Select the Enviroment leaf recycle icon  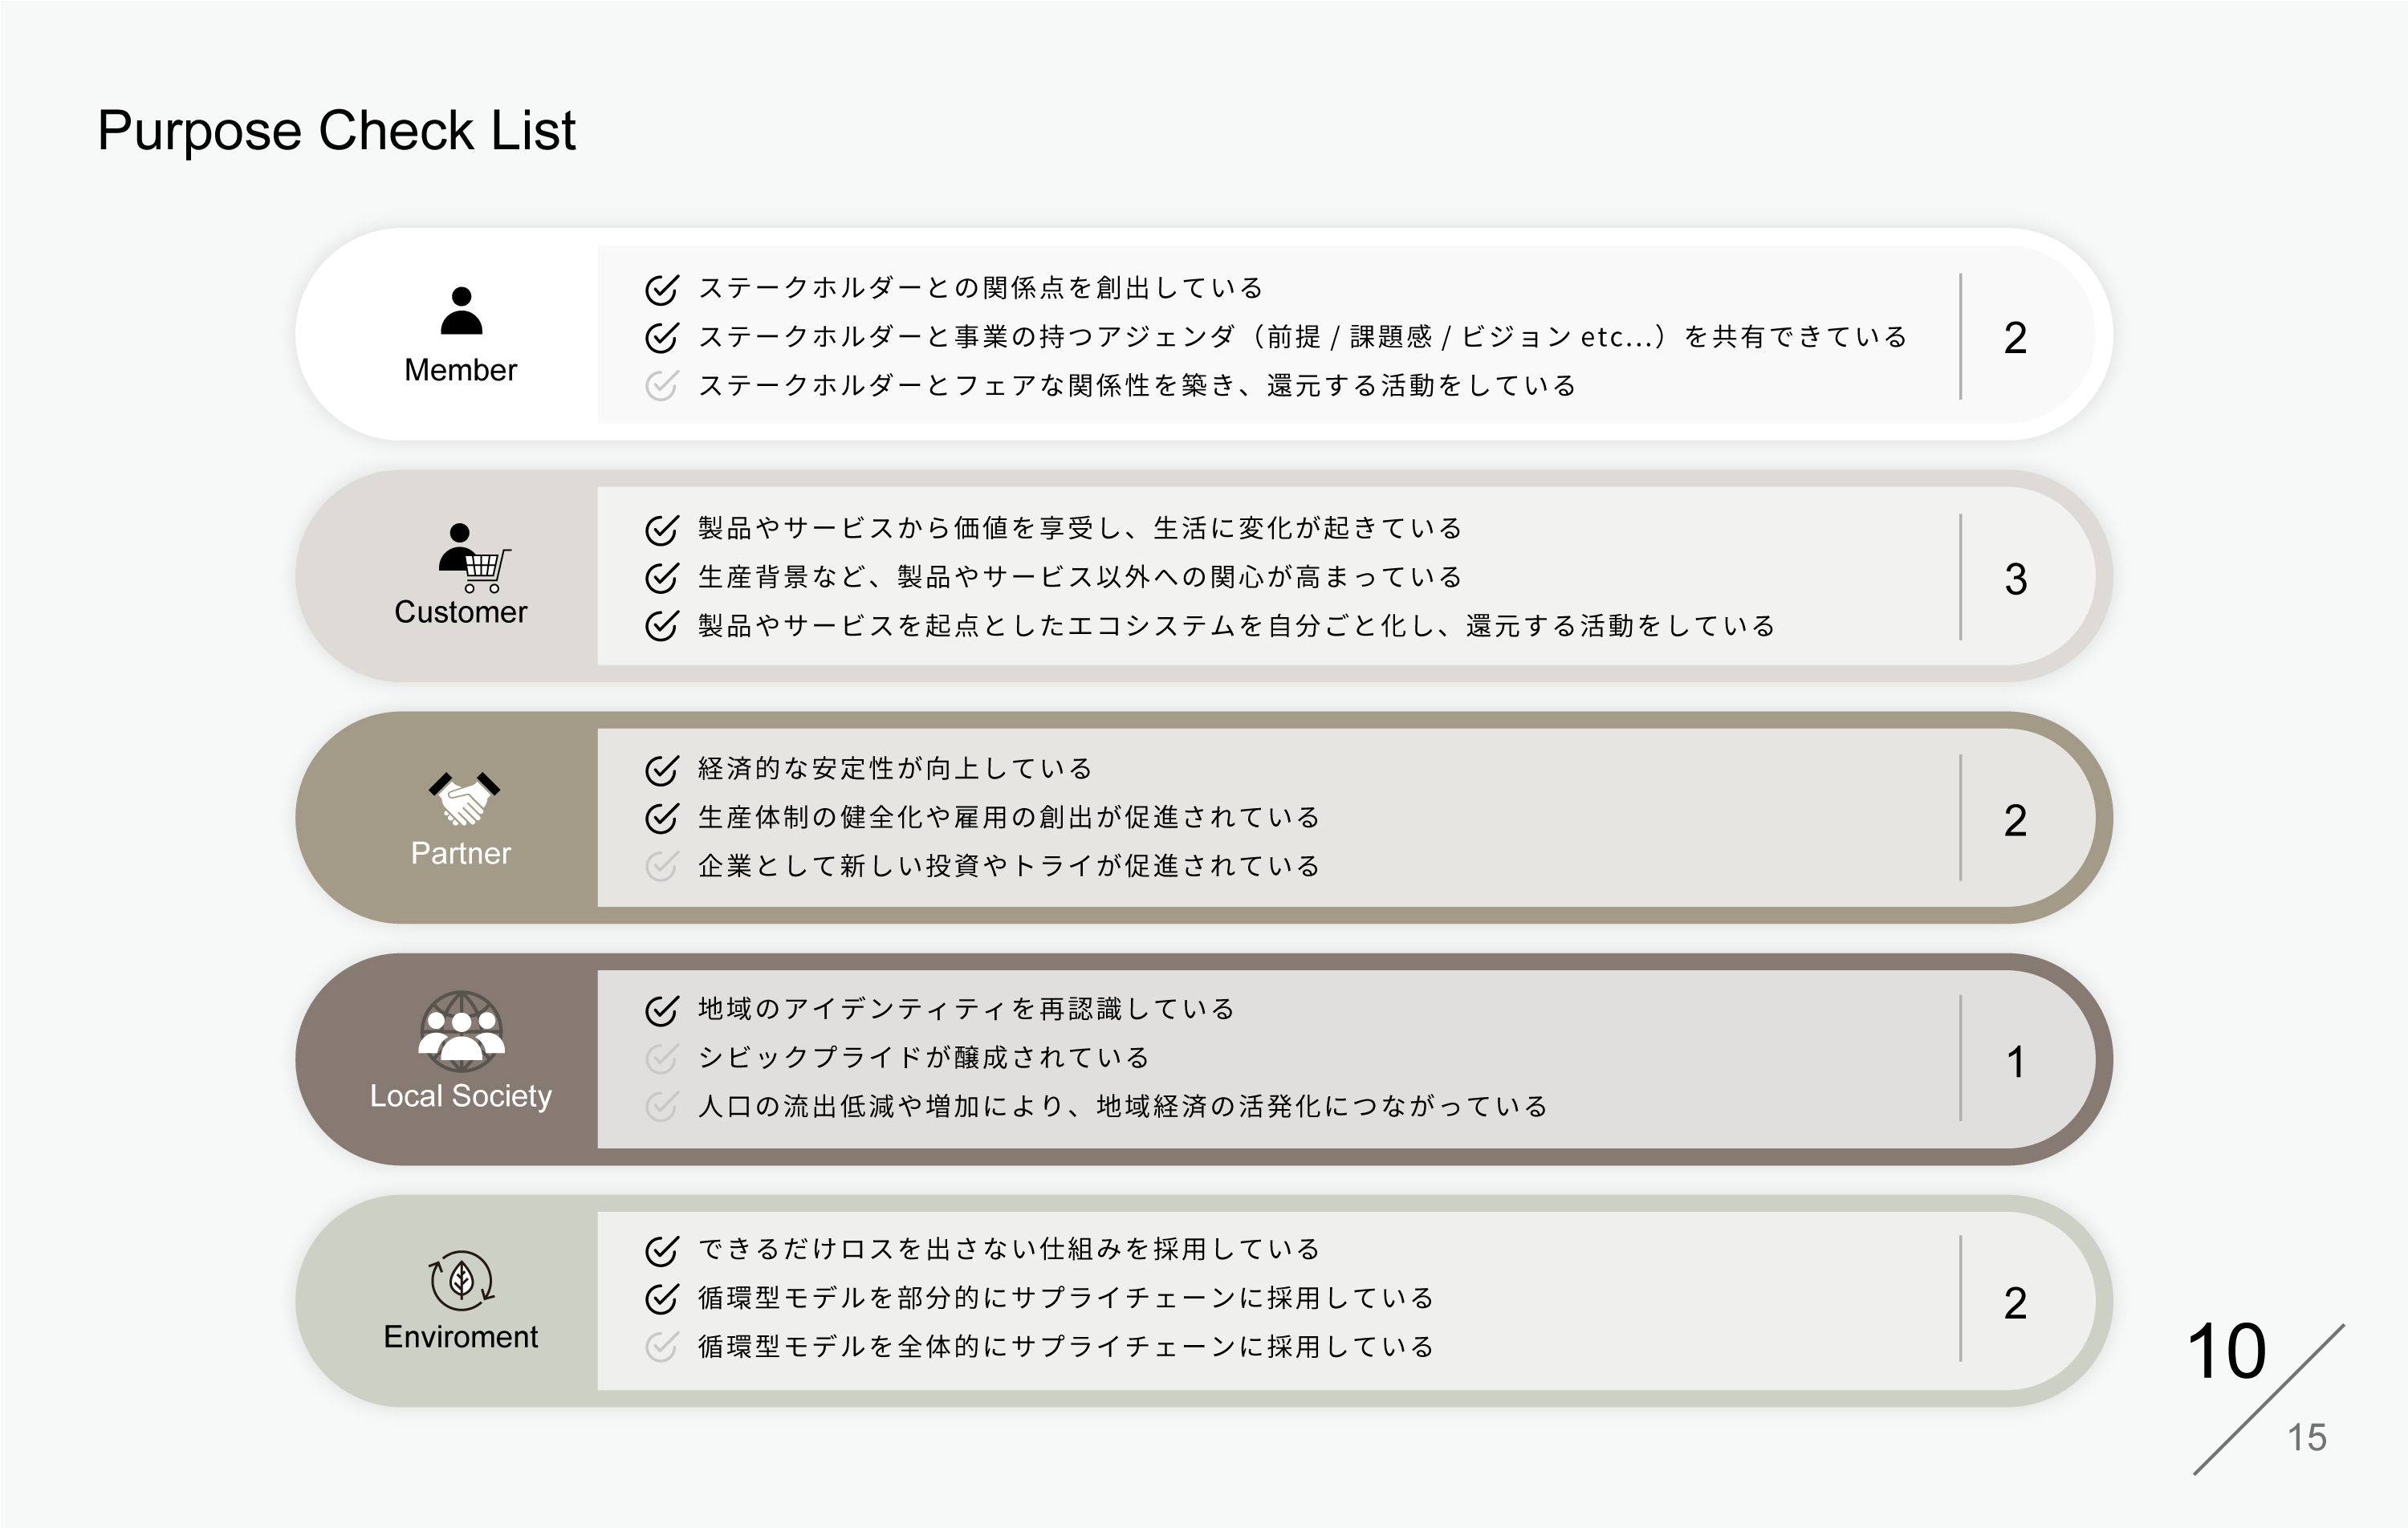[461, 1281]
